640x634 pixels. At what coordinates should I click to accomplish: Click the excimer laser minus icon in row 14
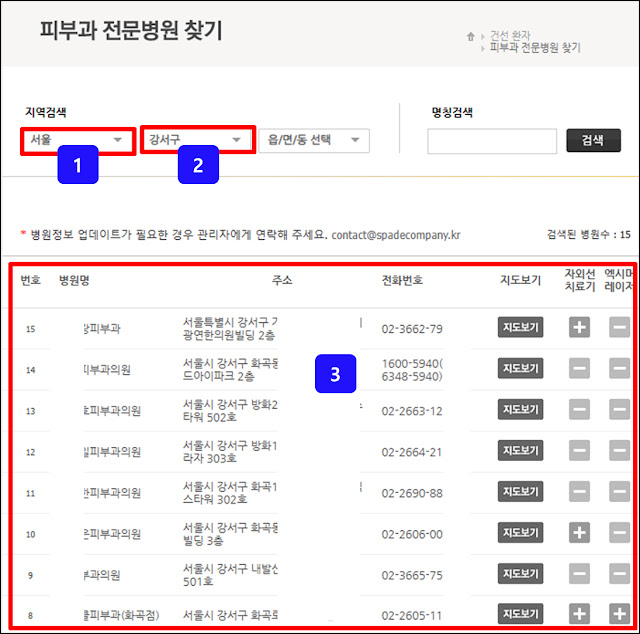[x=619, y=368]
